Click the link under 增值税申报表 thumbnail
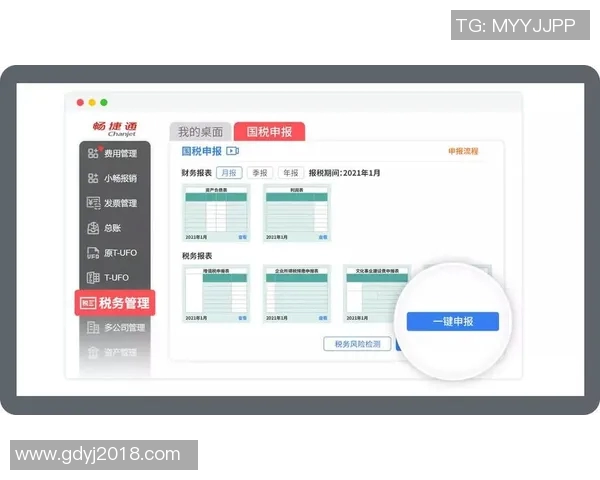 pyautogui.click(x=243, y=318)
